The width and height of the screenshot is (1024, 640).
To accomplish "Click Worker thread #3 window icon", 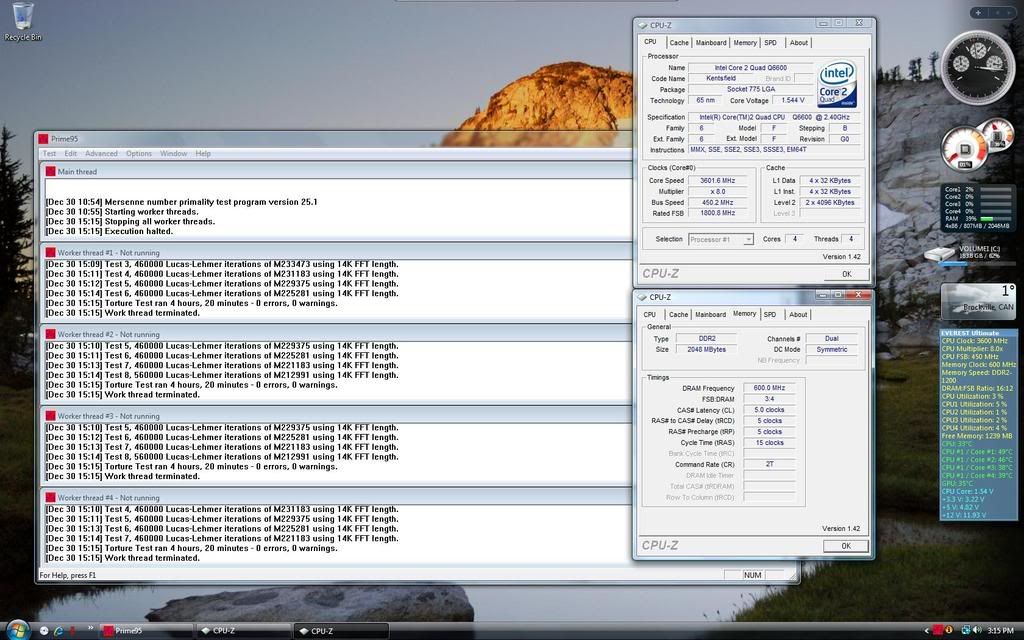I will tap(50, 415).
